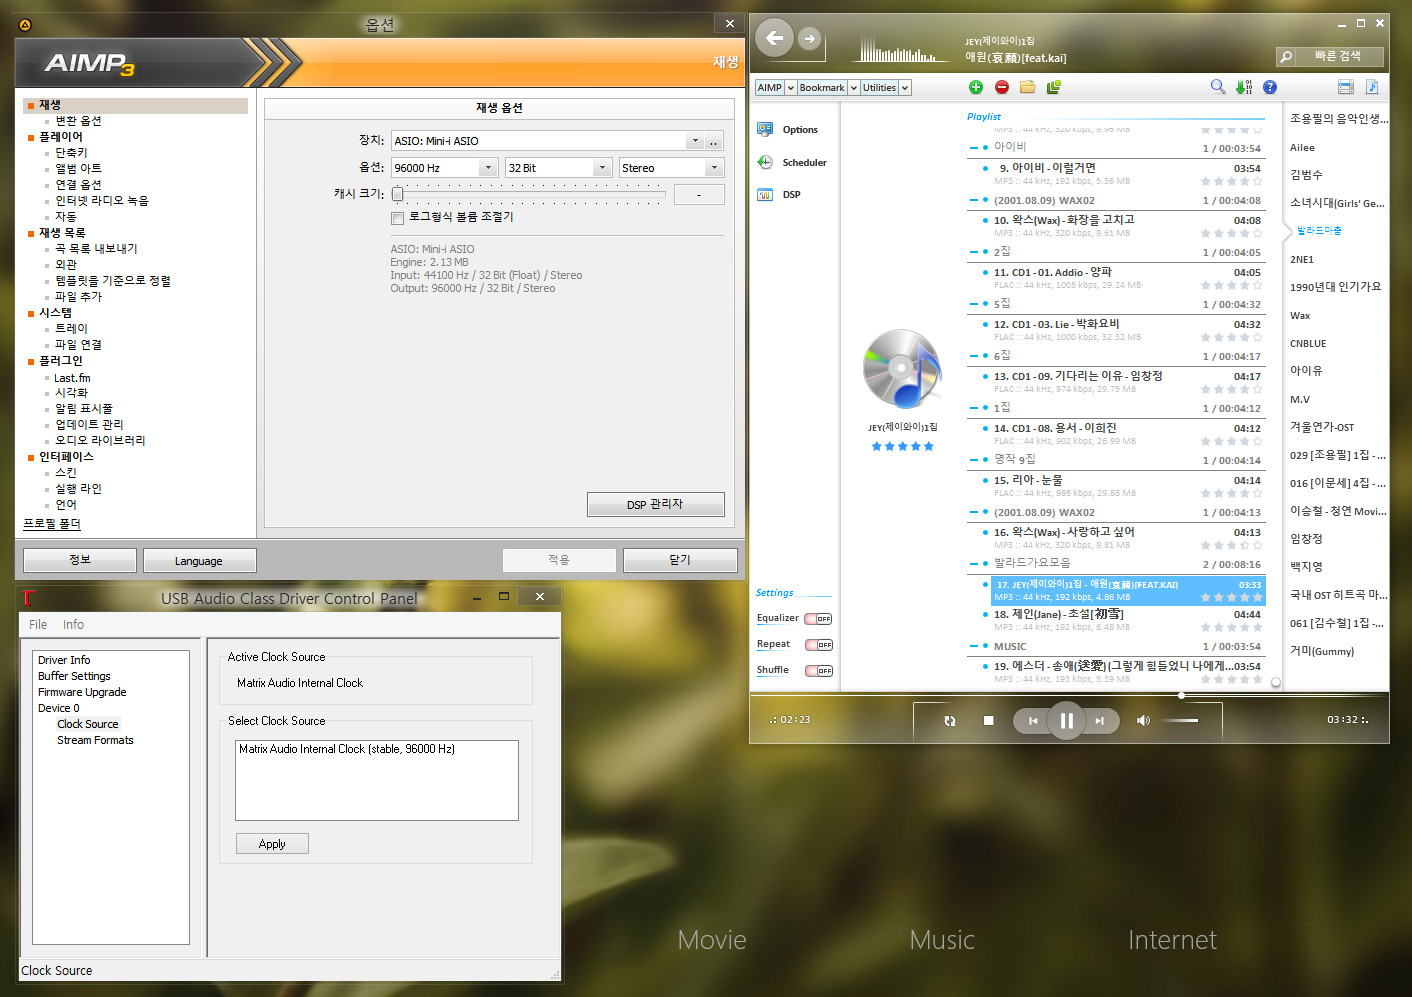Go forward with the right arrow button
This screenshot has height=997, width=1412.
[x=810, y=39]
